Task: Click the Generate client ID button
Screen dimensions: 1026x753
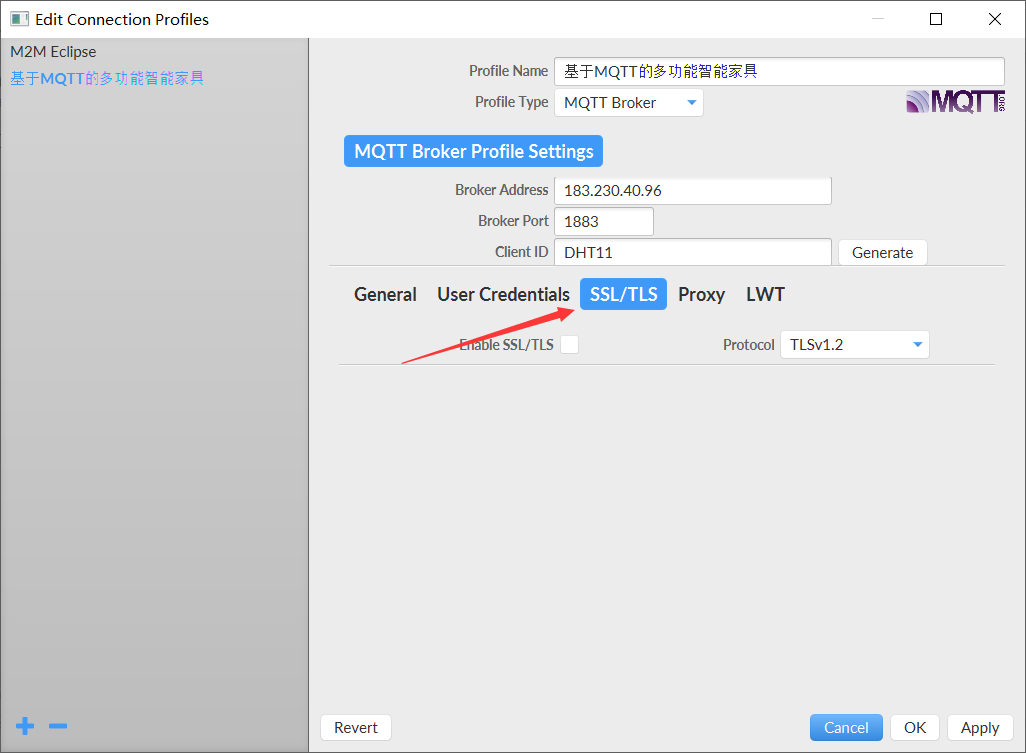Action: pos(883,253)
